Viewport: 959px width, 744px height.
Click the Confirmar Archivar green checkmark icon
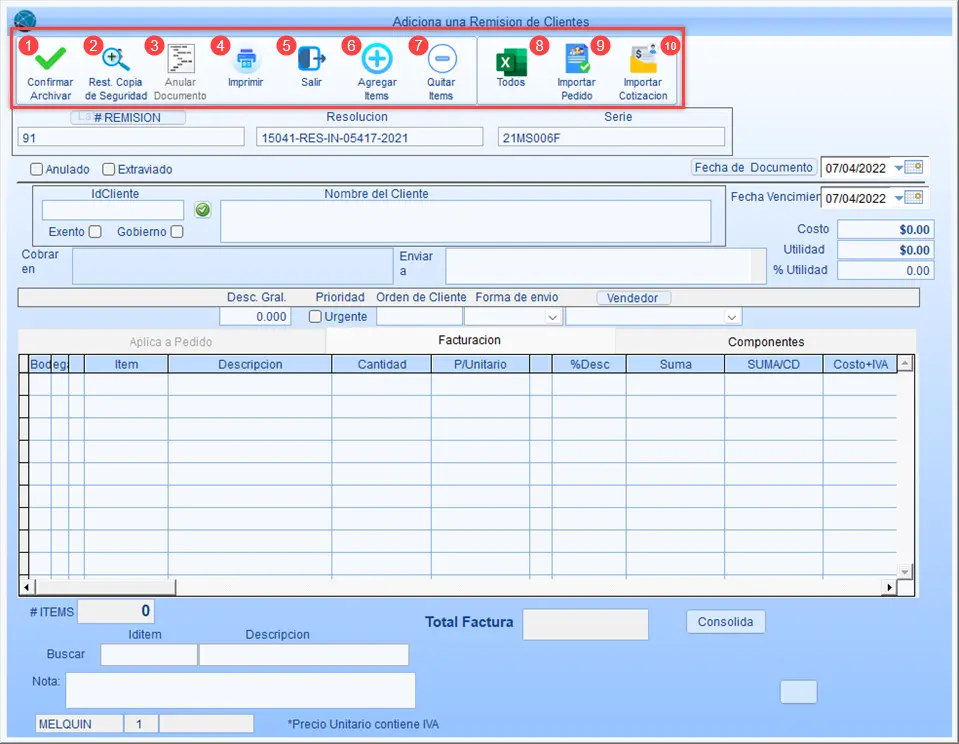[x=50, y=59]
